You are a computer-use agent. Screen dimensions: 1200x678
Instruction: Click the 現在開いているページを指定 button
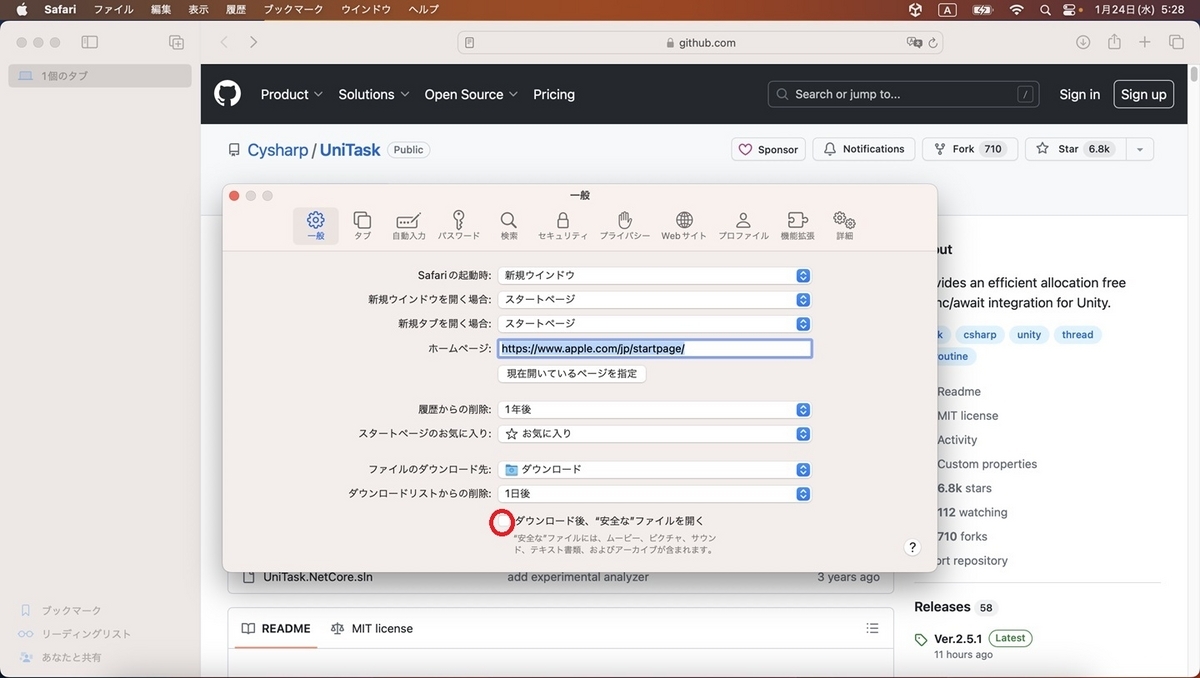[572, 373]
